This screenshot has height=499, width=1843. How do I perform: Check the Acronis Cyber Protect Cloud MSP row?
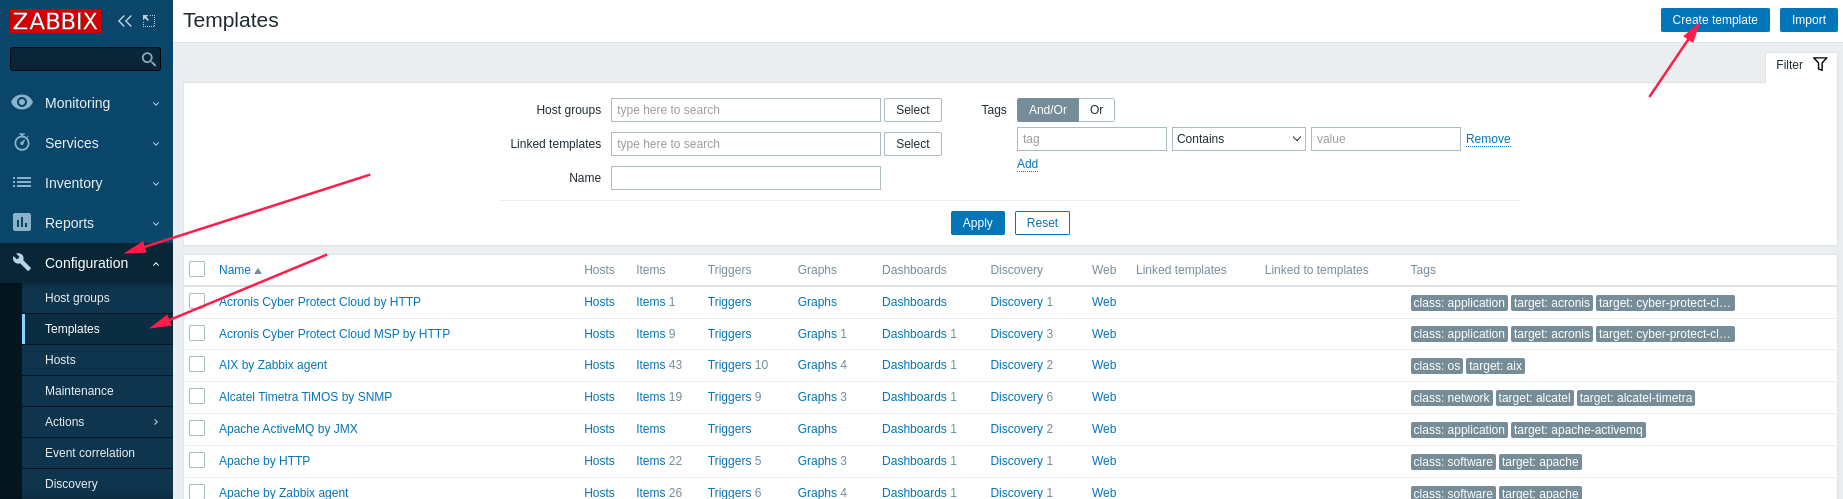[197, 333]
